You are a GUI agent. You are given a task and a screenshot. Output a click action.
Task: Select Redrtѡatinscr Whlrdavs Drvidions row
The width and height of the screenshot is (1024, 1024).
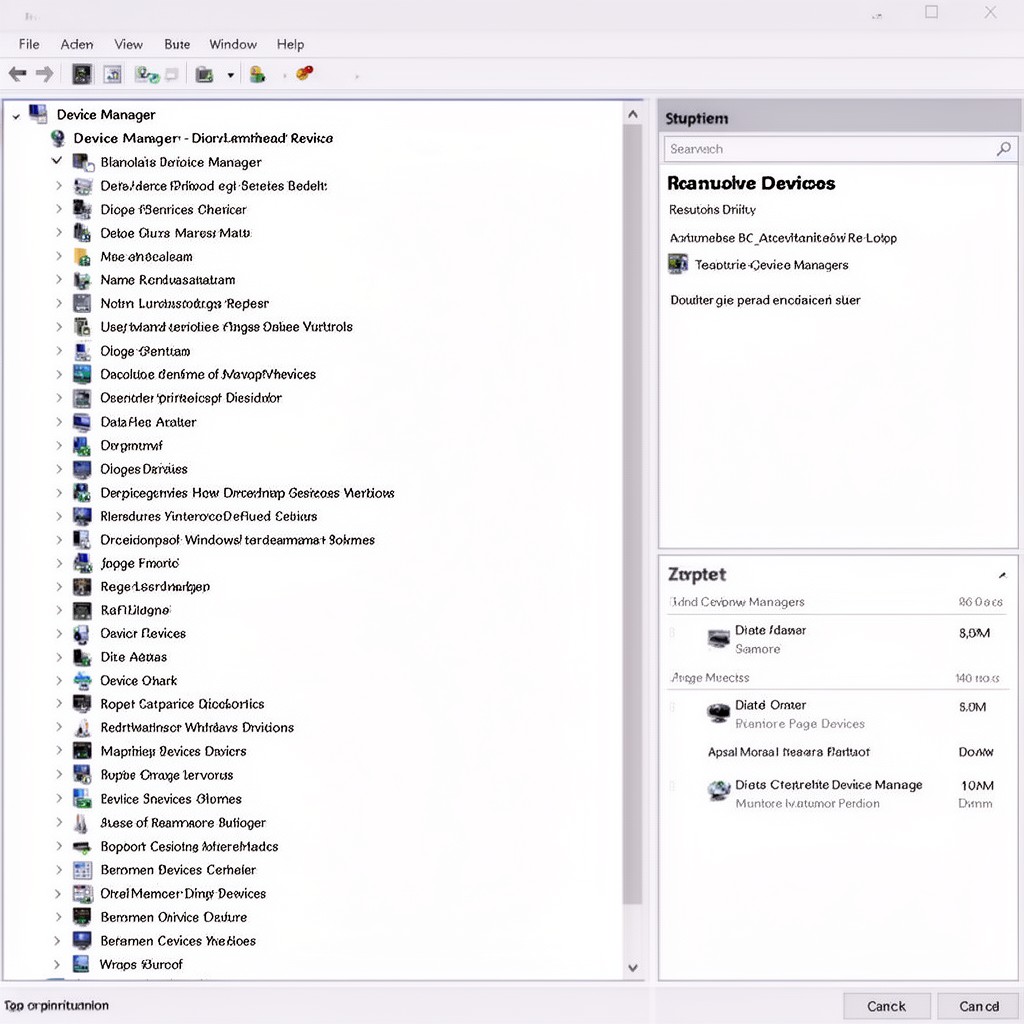[x=197, y=728]
